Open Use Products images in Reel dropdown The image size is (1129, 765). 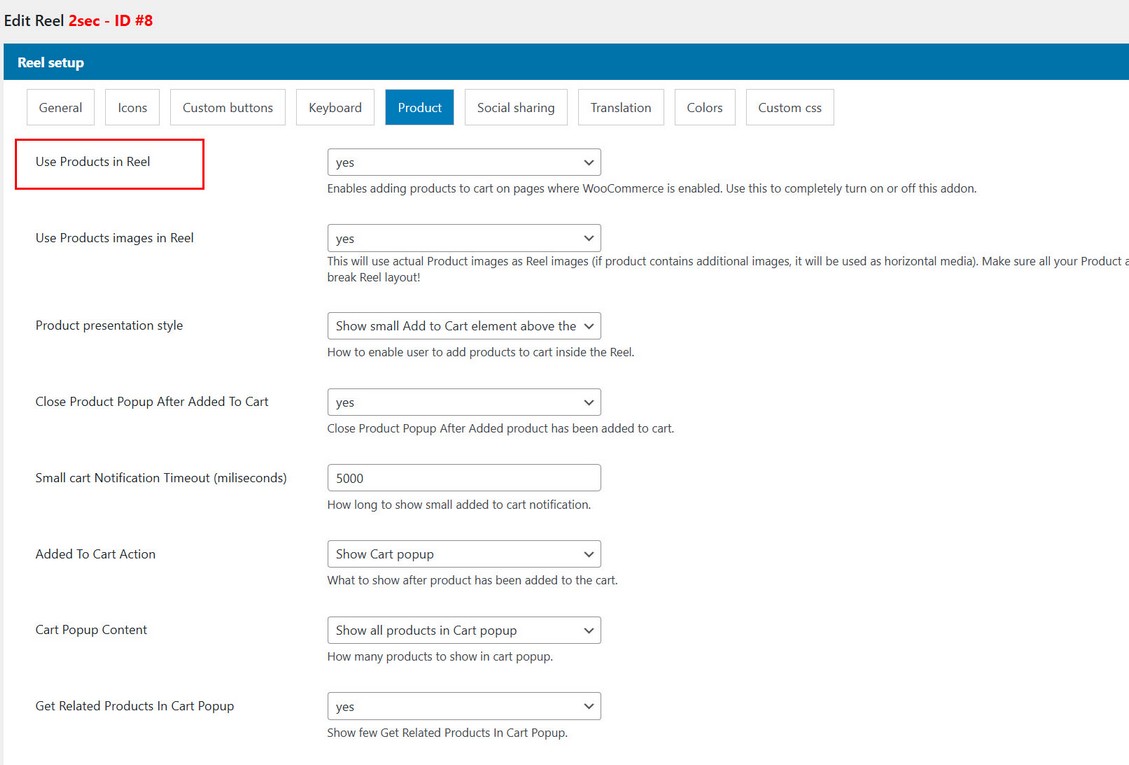point(464,238)
